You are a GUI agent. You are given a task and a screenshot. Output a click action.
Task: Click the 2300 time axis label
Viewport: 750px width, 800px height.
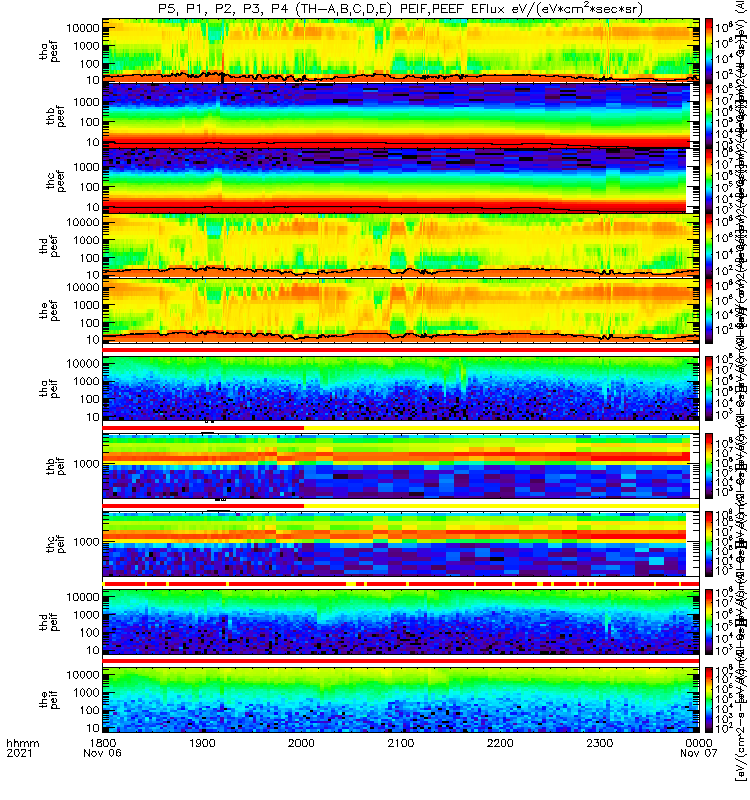(x=599, y=743)
